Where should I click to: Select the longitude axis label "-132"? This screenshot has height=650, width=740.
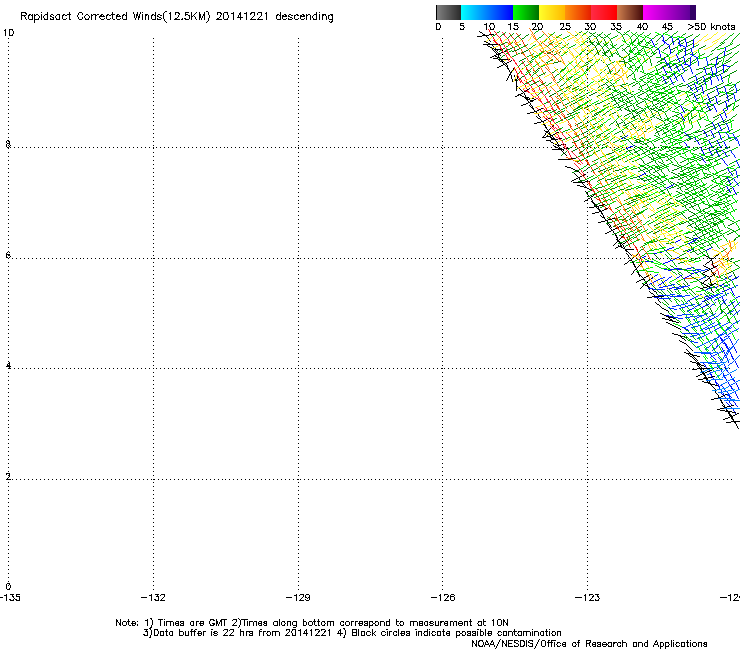pos(153,598)
